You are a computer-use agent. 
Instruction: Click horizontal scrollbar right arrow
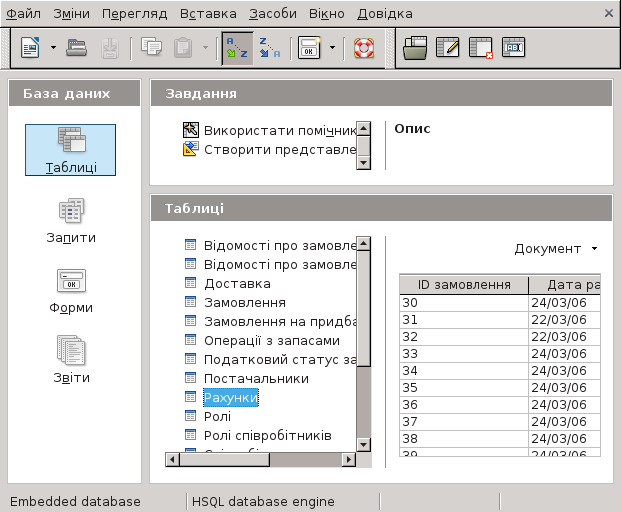click(349, 460)
